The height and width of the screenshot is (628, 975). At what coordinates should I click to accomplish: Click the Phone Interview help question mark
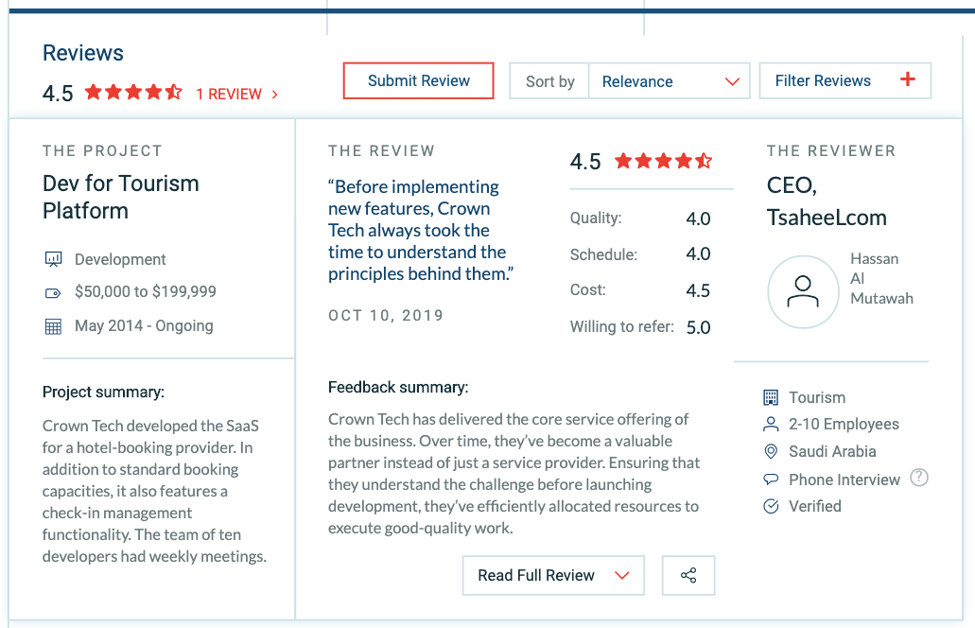[x=919, y=478]
